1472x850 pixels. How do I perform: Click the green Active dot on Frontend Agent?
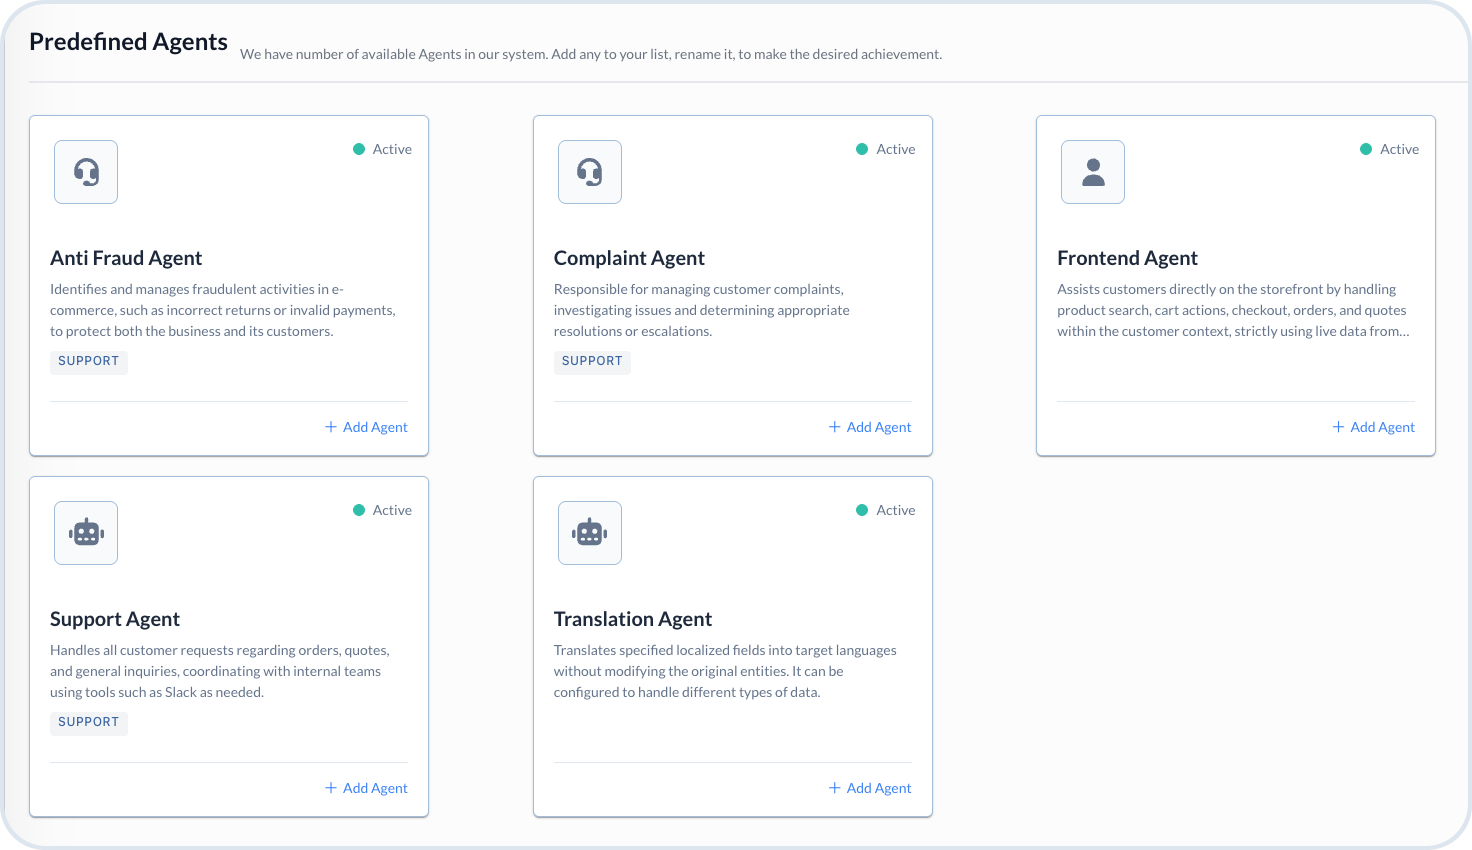point(1366,149)
